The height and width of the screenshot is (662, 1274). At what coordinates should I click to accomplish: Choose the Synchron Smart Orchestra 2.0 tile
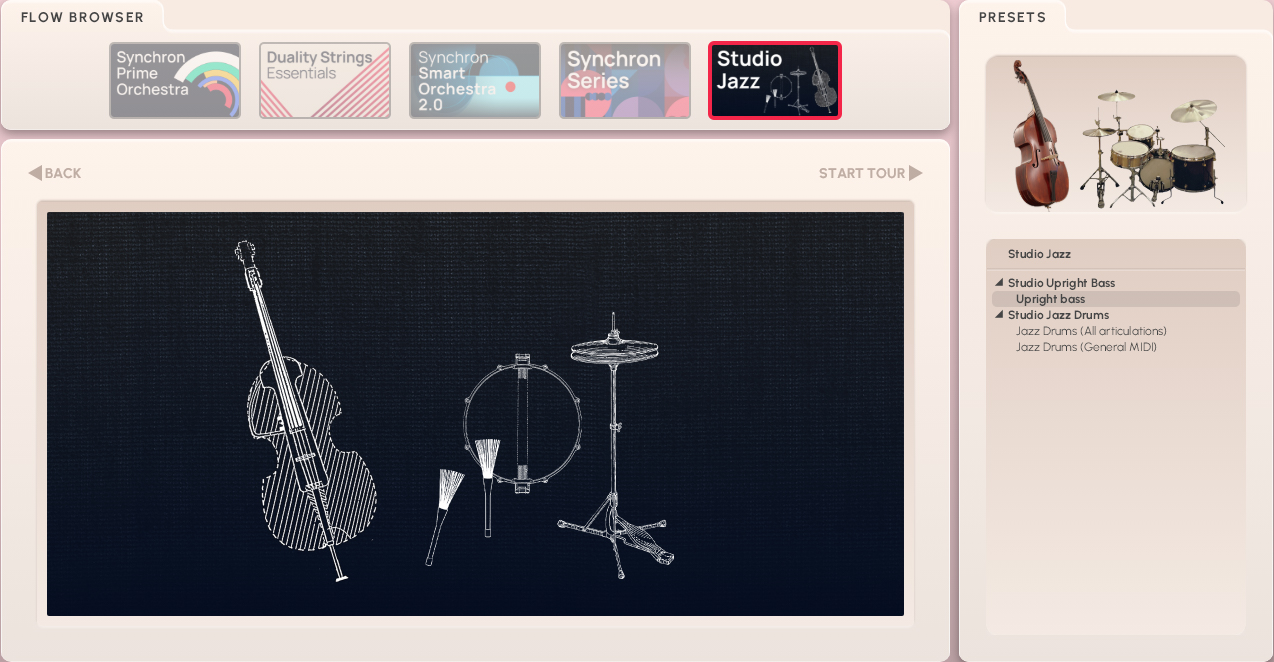(475, 80)
